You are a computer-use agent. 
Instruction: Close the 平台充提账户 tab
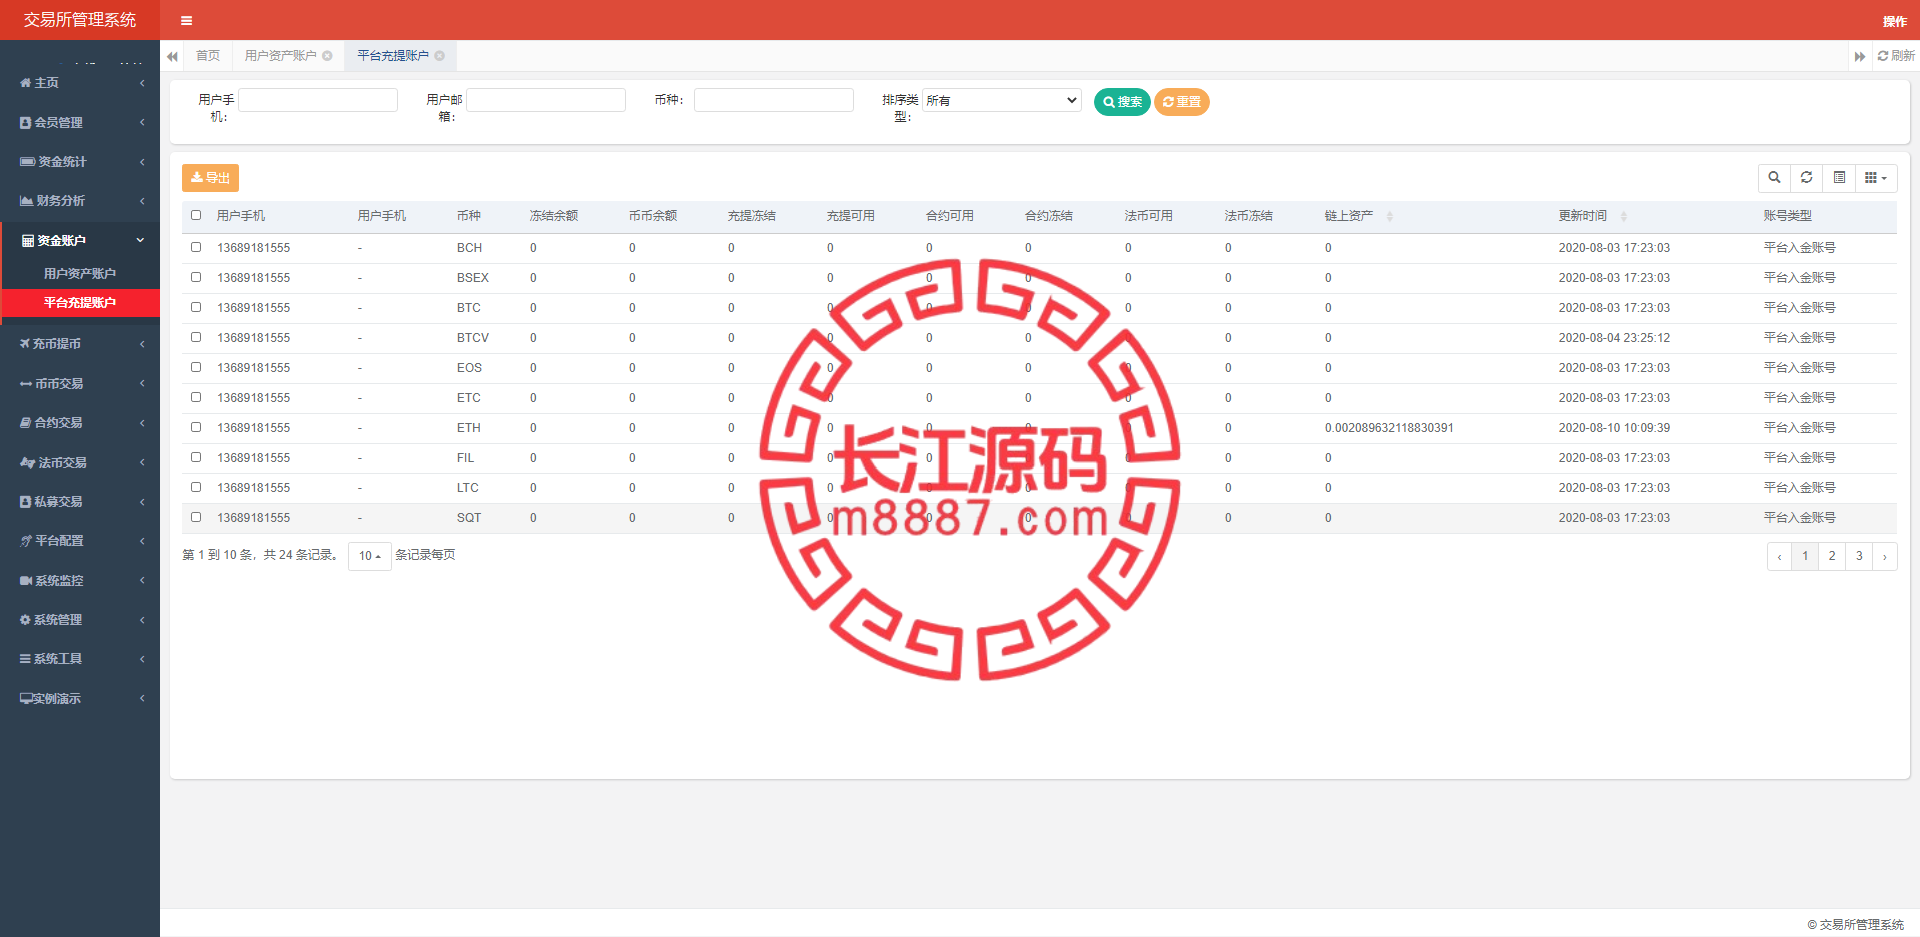tap(439, 56)
